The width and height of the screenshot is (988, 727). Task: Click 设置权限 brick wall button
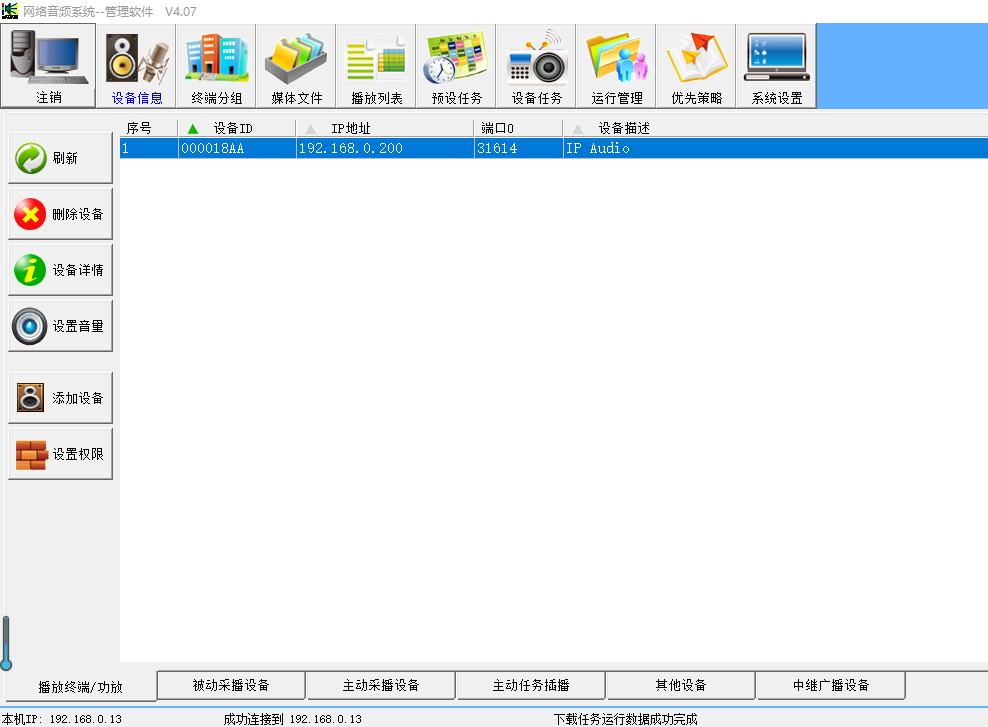(60, 454)
